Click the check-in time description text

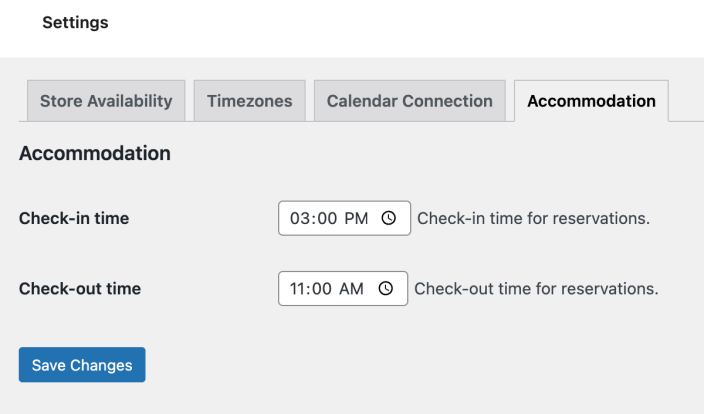[x=533, y=219]
